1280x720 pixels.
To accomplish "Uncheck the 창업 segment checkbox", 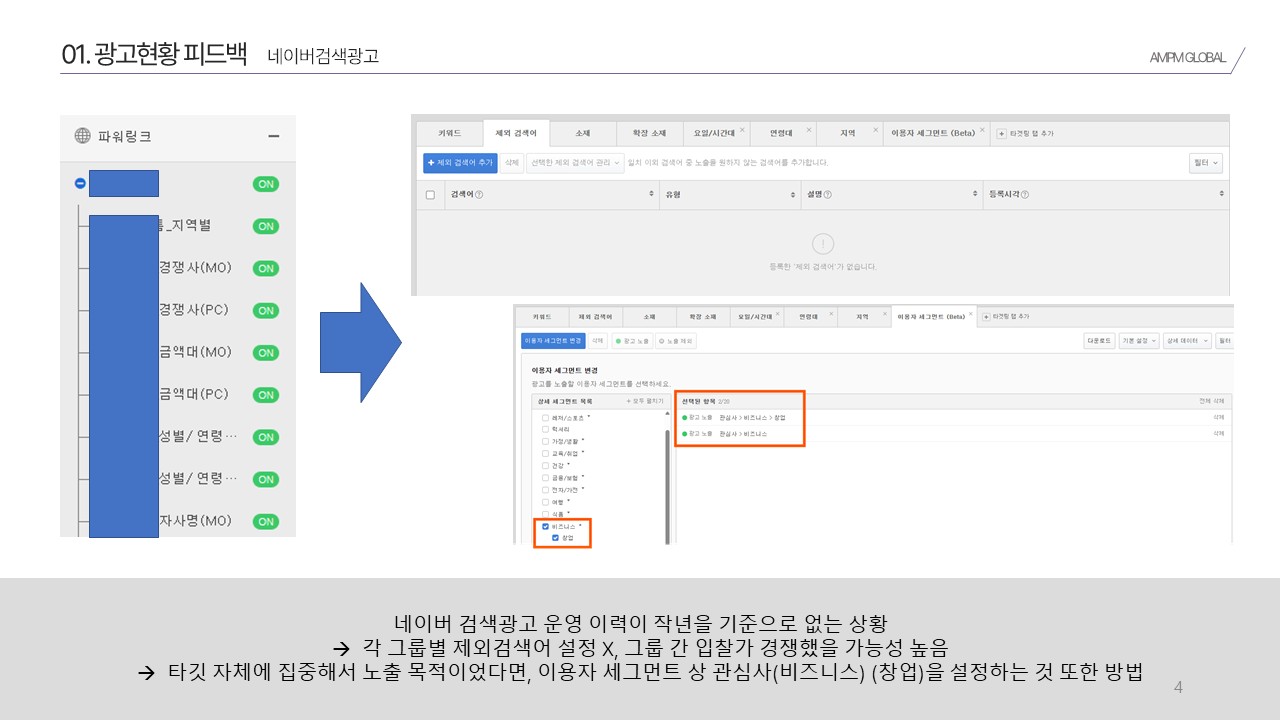I will (556, 537).
